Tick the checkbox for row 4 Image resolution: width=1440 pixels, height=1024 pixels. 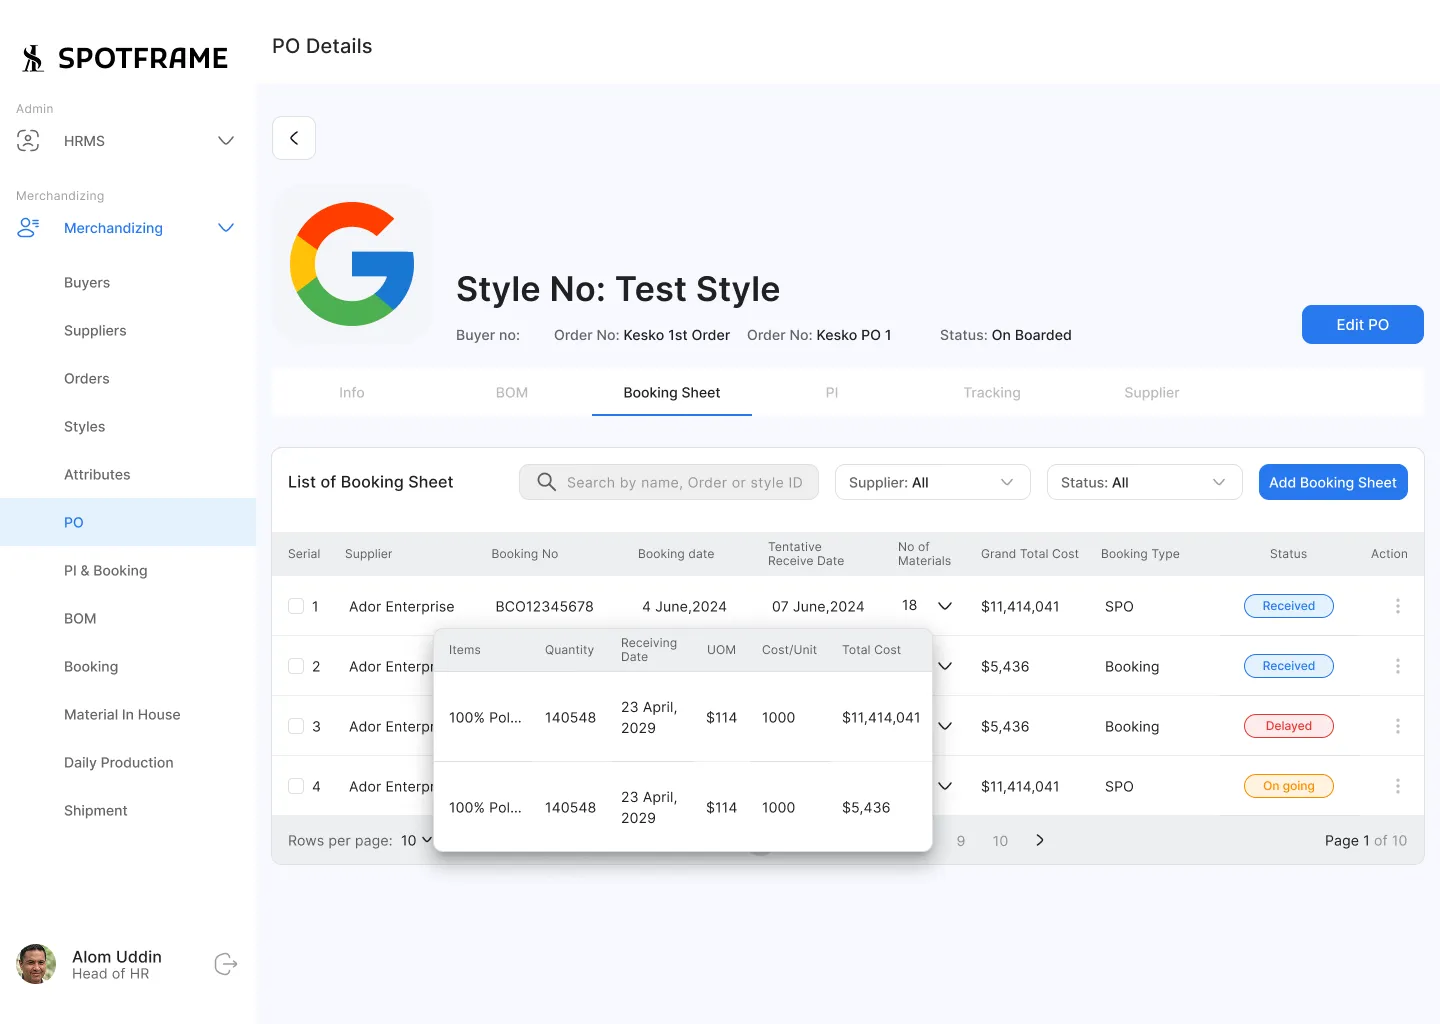296,786
